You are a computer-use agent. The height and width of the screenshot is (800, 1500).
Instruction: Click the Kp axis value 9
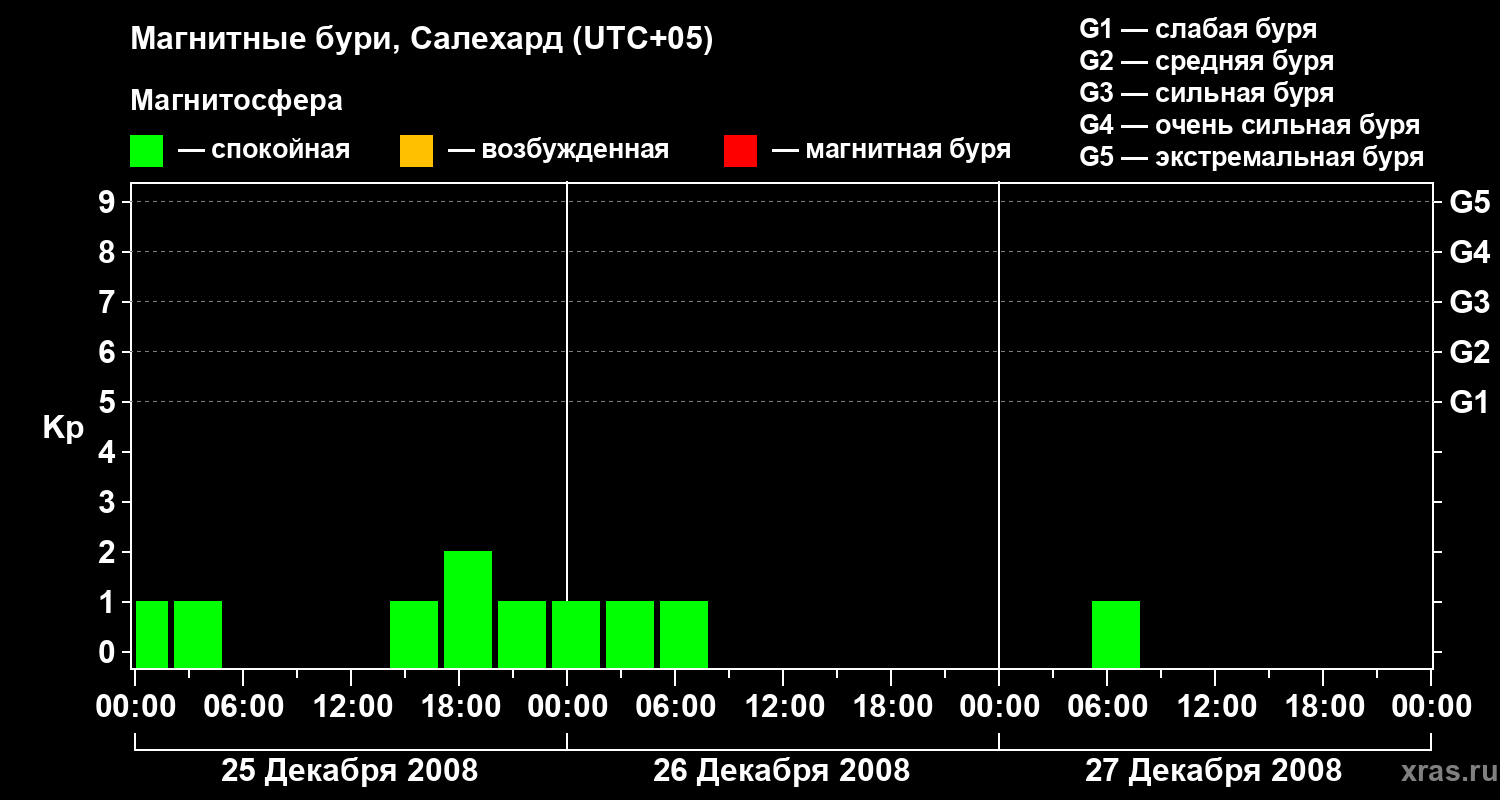109,202
